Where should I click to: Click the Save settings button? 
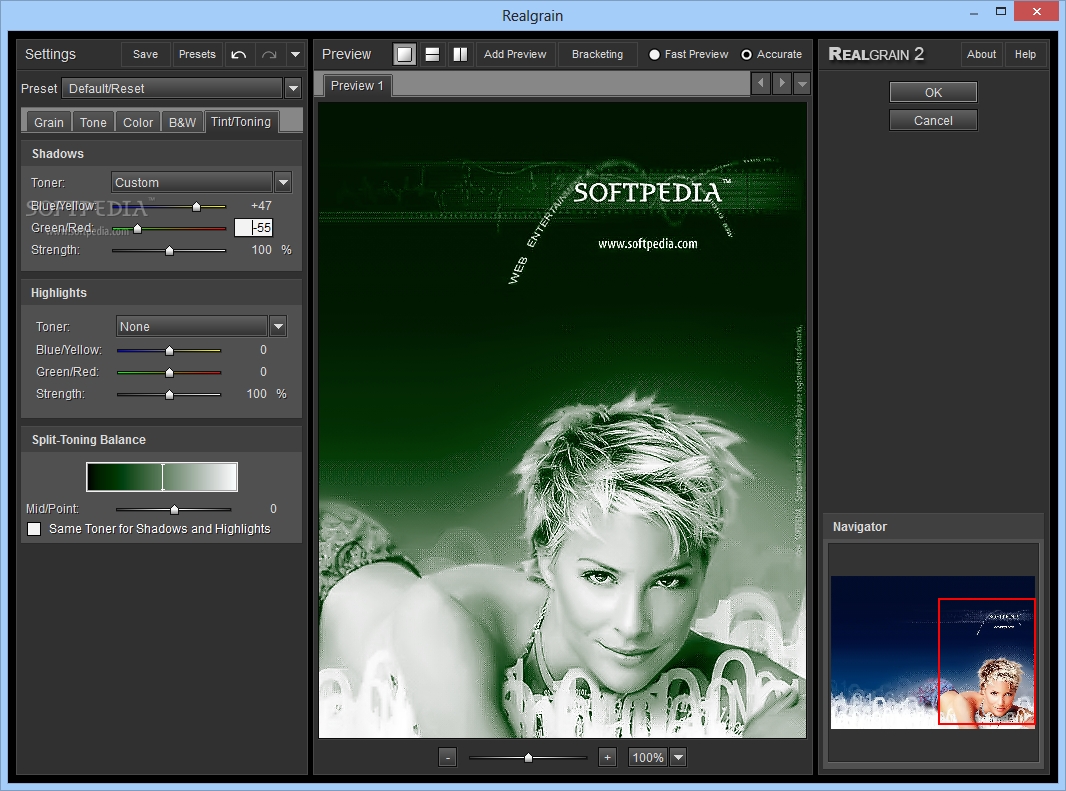pos(145,54)
